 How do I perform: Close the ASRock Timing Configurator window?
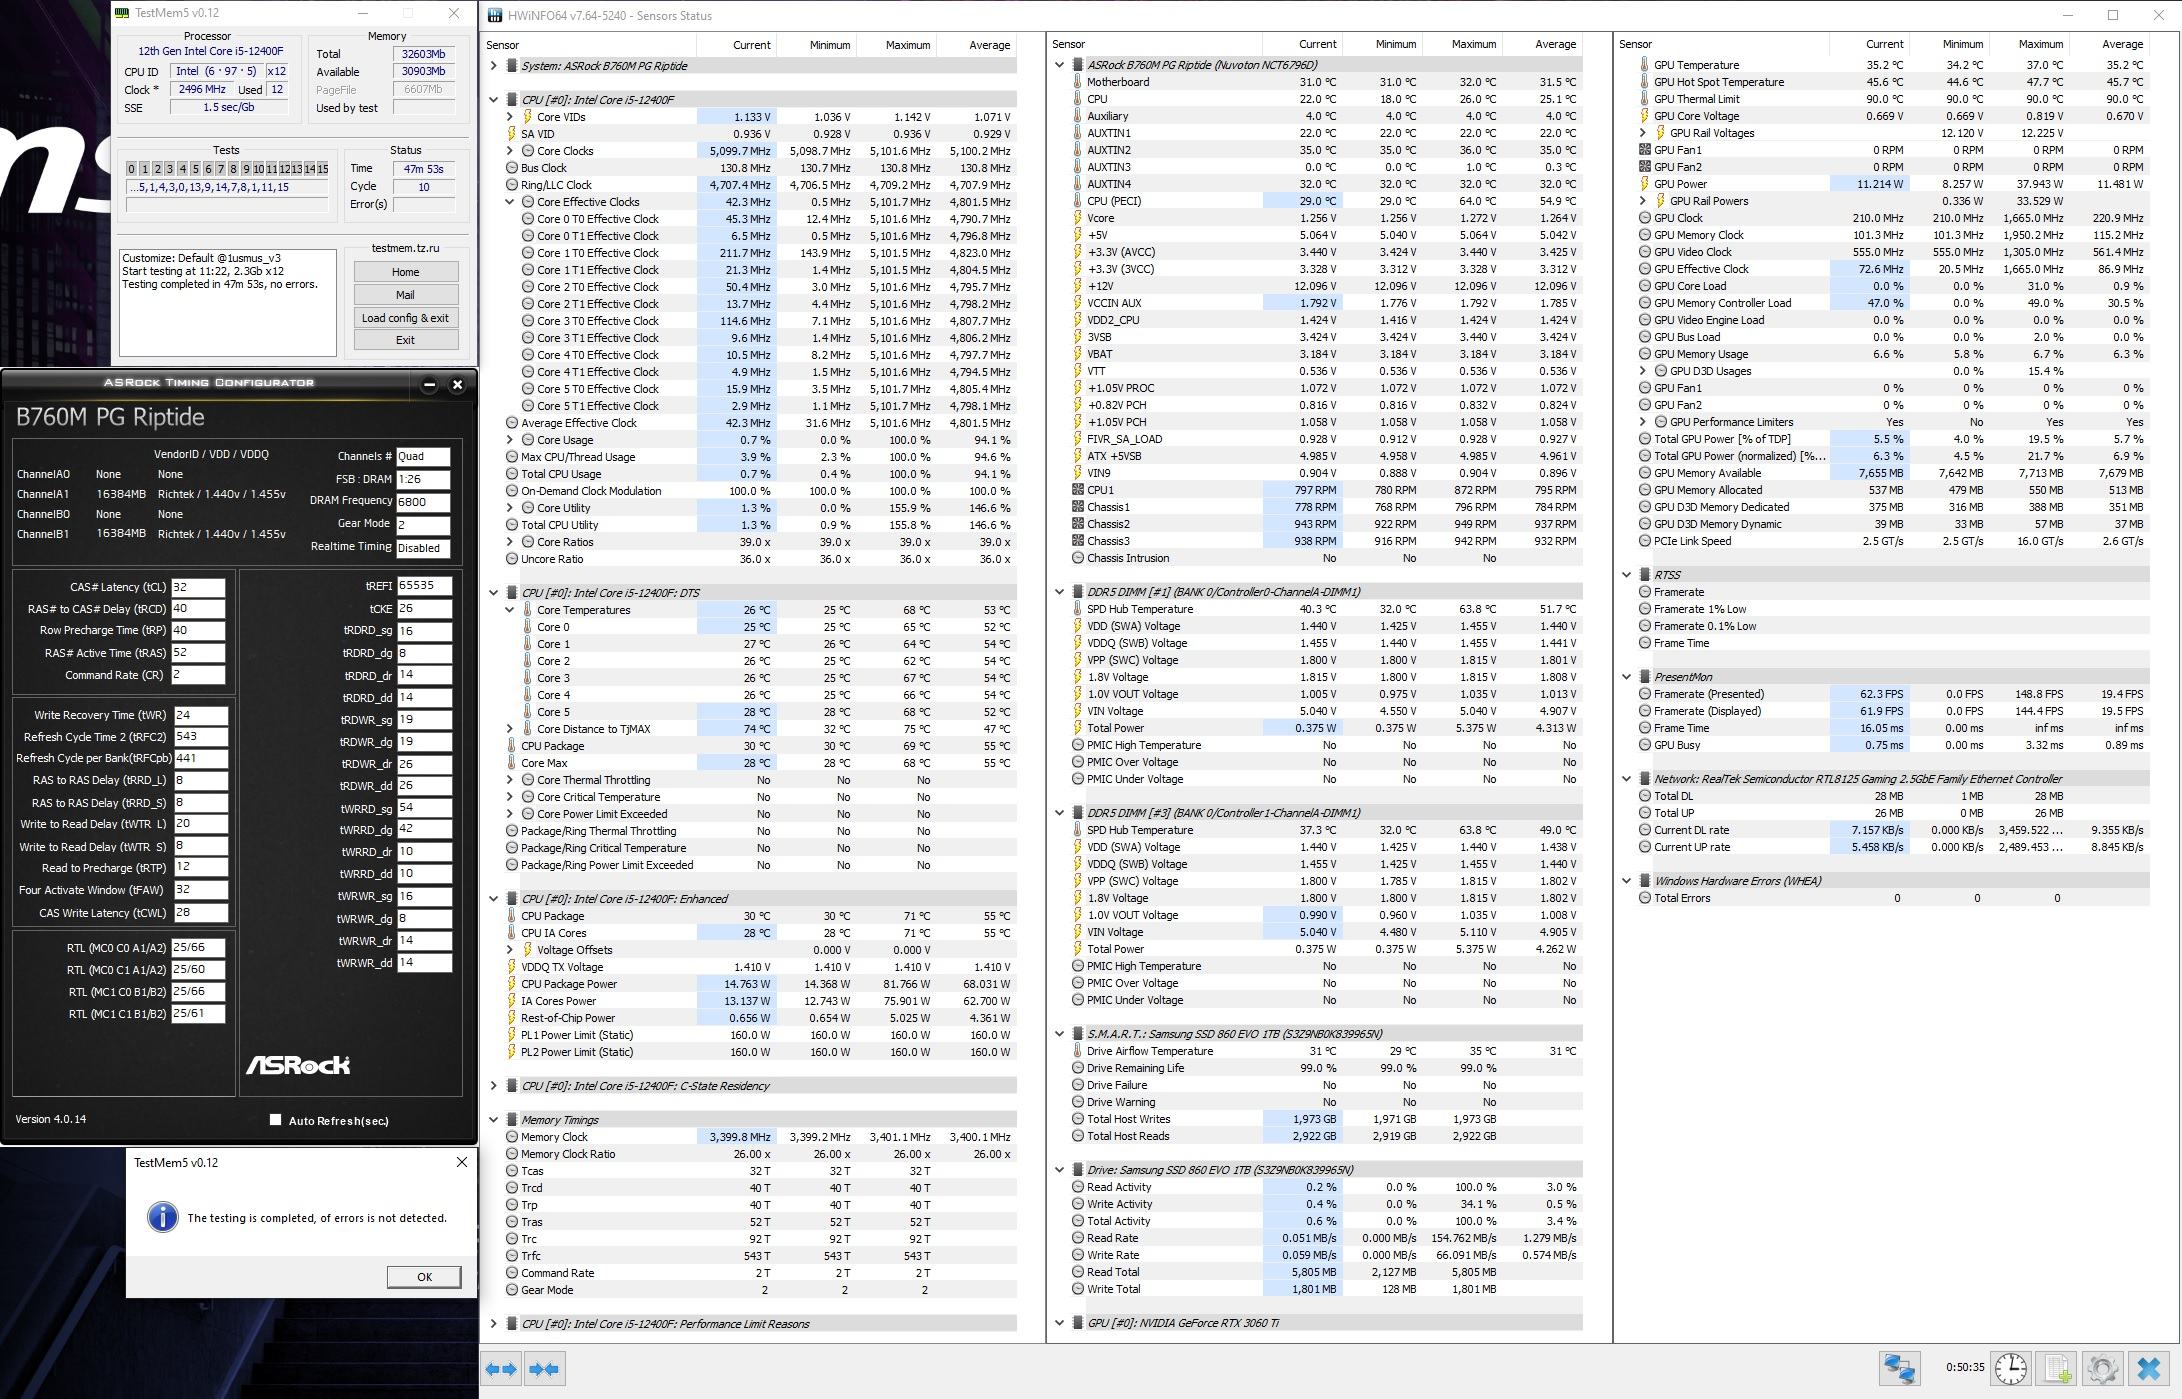pyautogui.click(x=457, y=384)
